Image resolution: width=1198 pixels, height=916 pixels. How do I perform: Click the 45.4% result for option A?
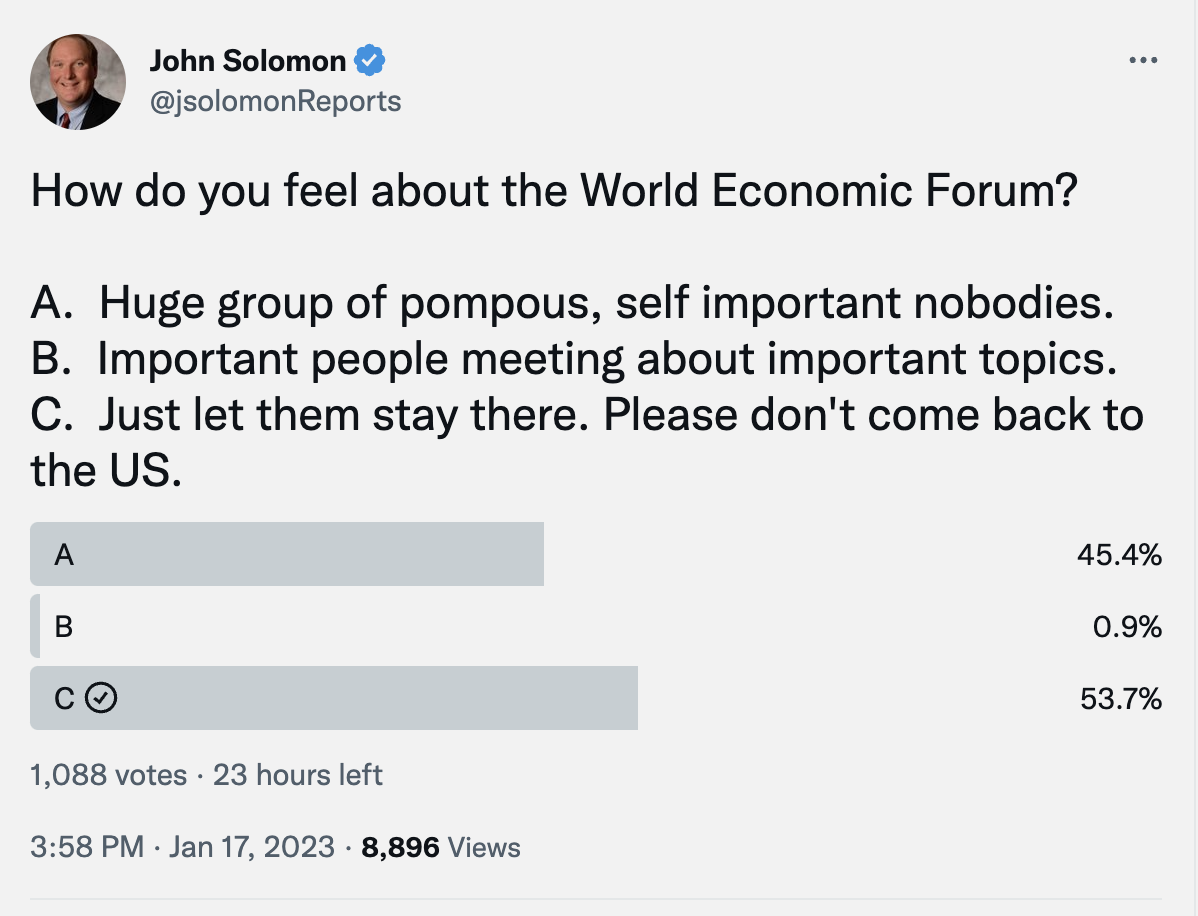pos(1119,555)
